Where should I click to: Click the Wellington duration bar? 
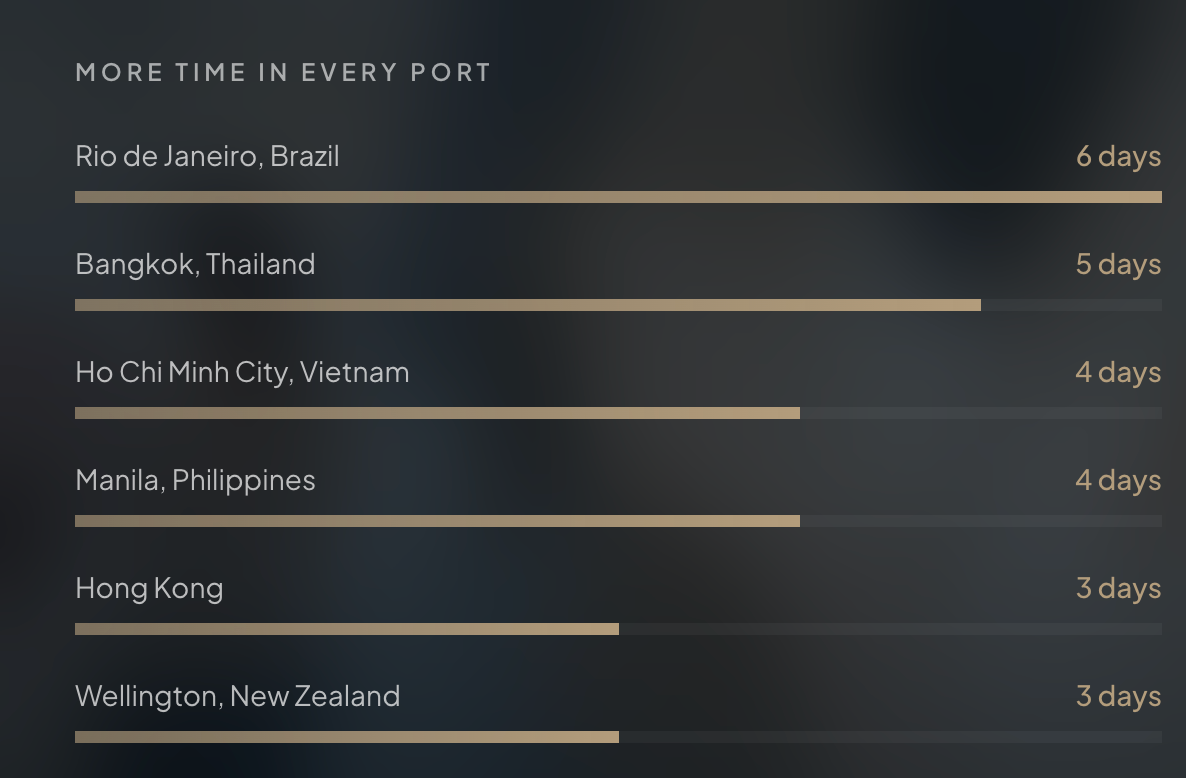618,737
